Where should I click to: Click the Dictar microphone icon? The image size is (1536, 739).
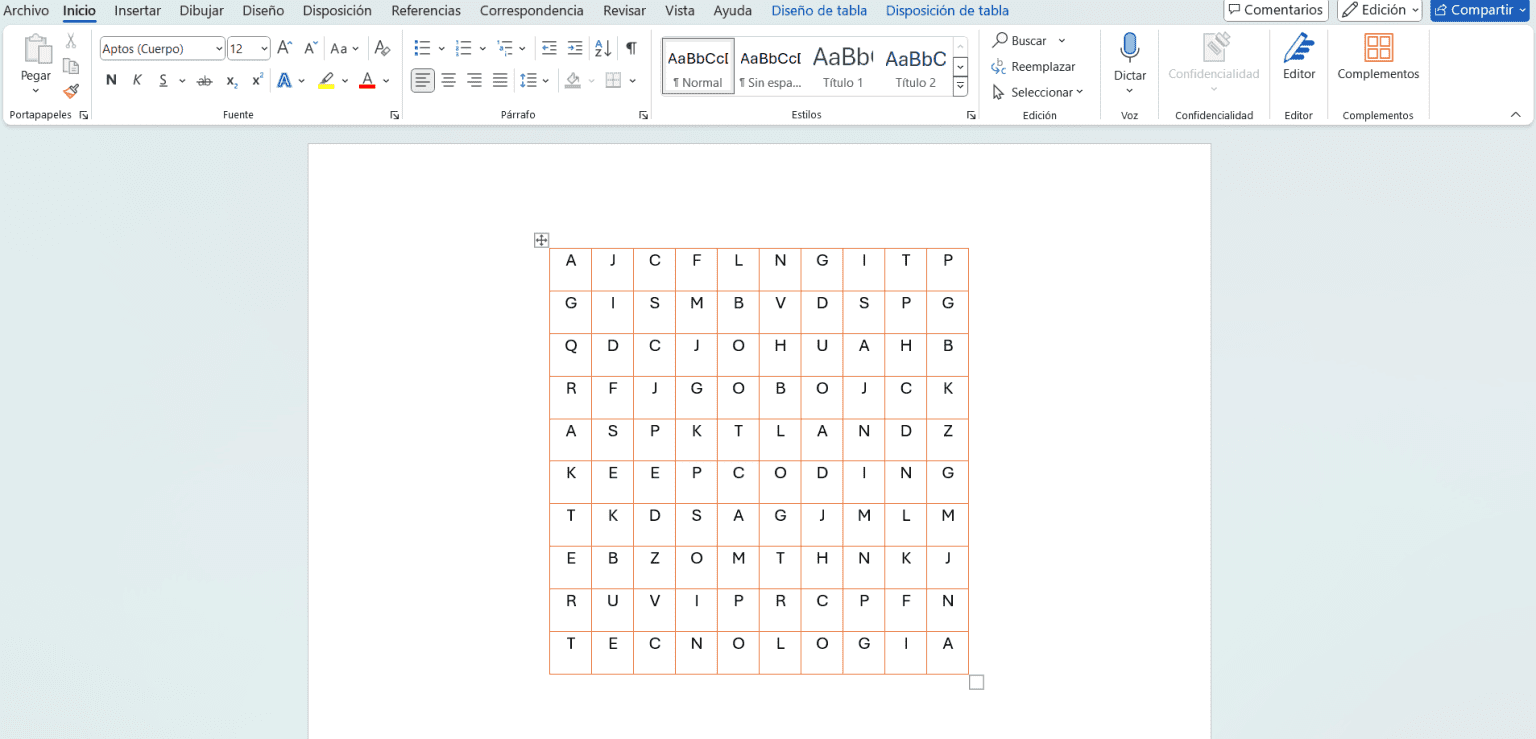coord(1130,48)
